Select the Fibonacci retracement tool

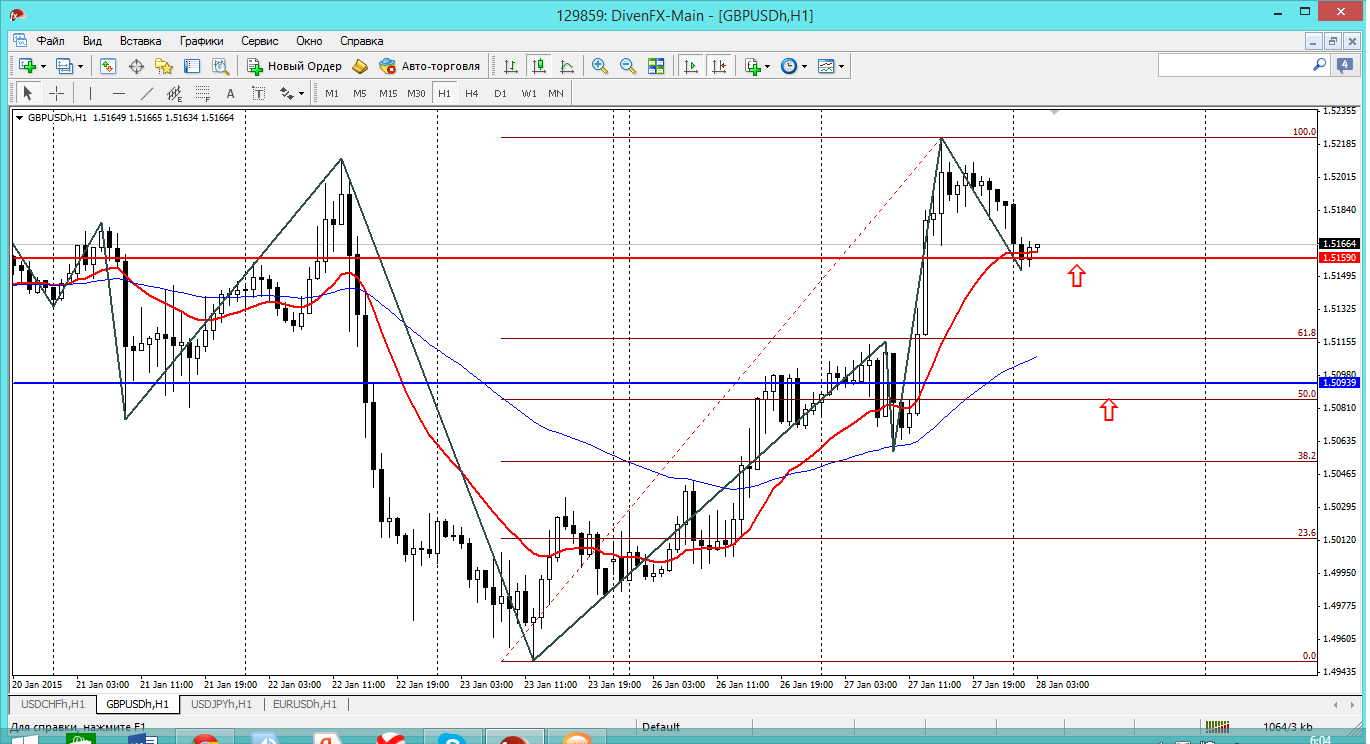[203, 93]
